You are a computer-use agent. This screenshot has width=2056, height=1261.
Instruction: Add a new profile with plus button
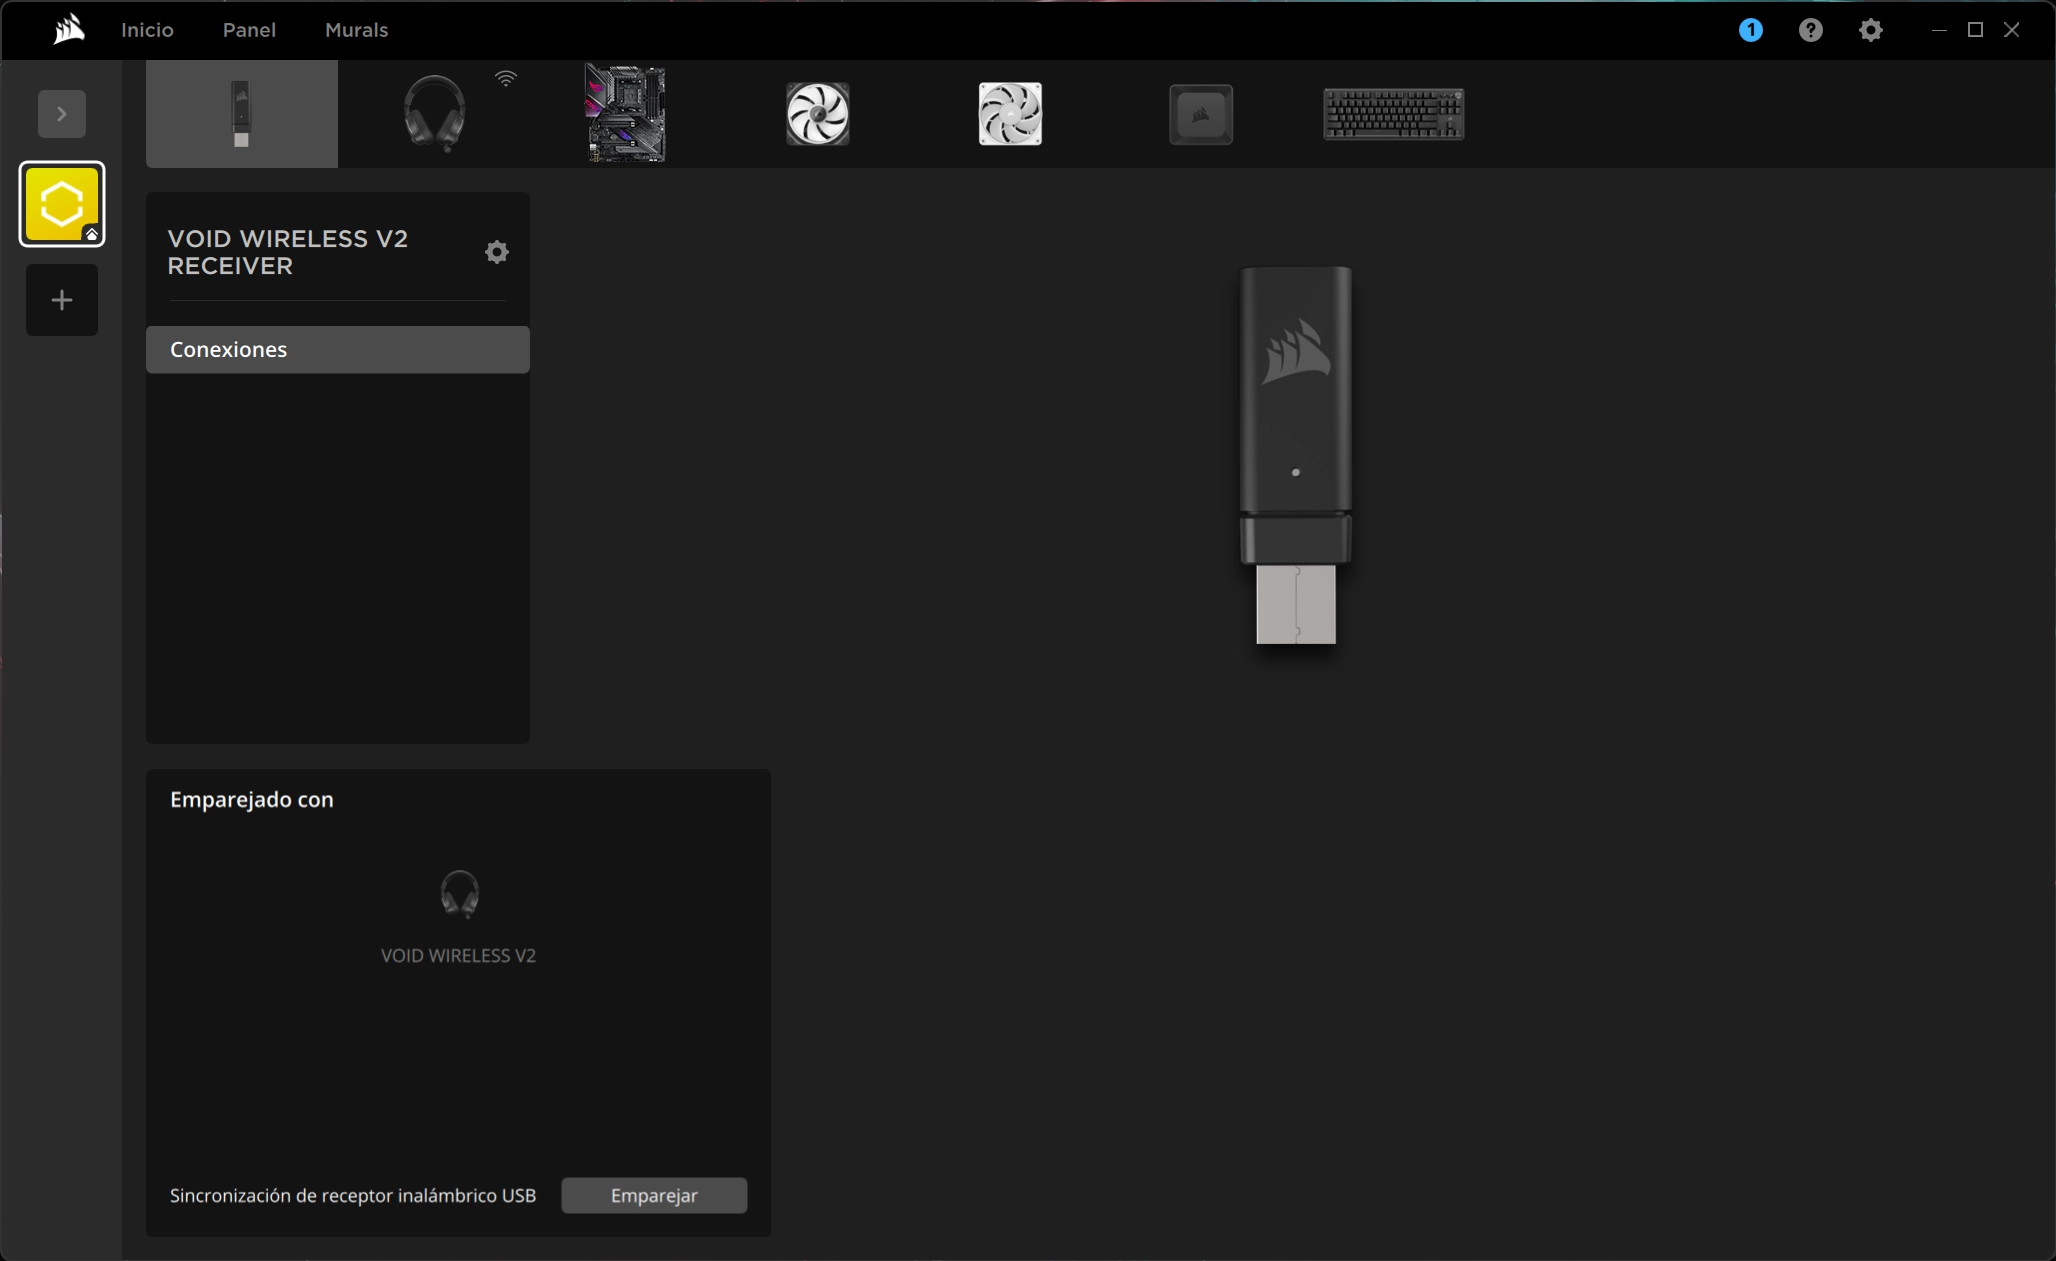[x=62, y=300]
